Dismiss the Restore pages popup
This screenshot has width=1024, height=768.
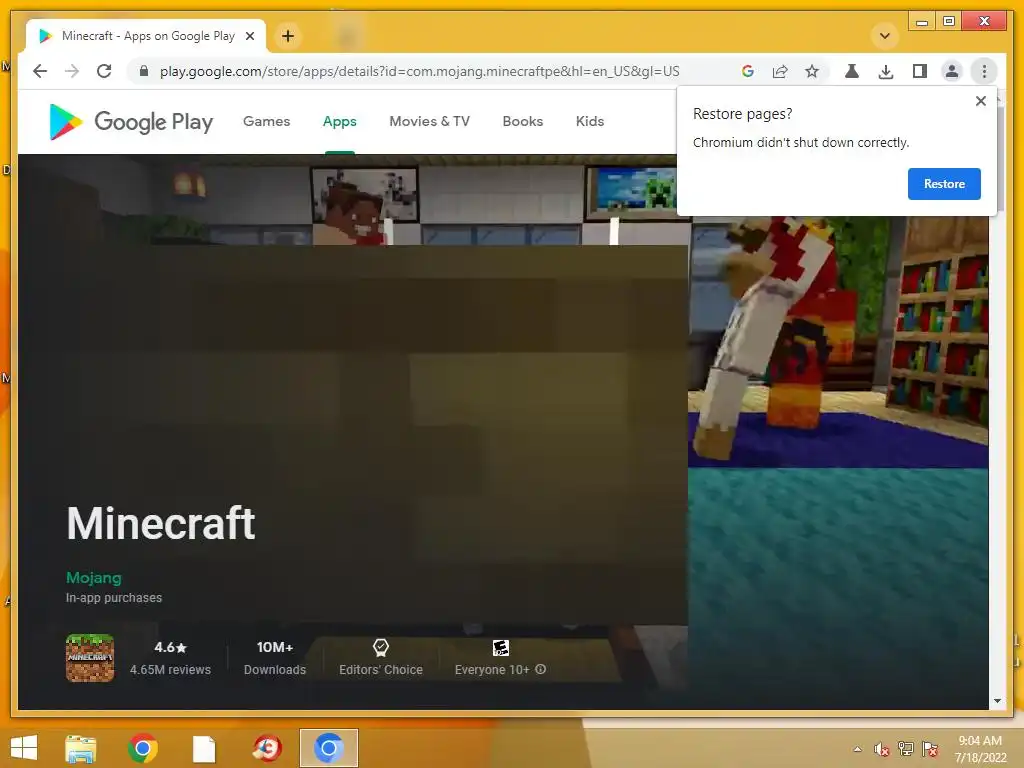point(980,101)
